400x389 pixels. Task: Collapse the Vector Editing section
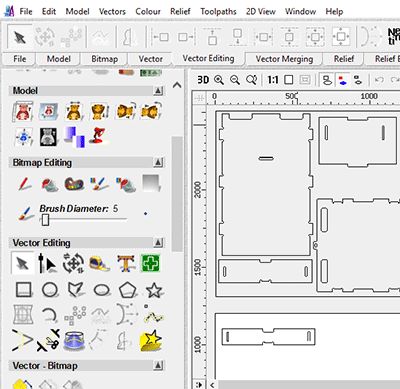click(x=158, y=243)
